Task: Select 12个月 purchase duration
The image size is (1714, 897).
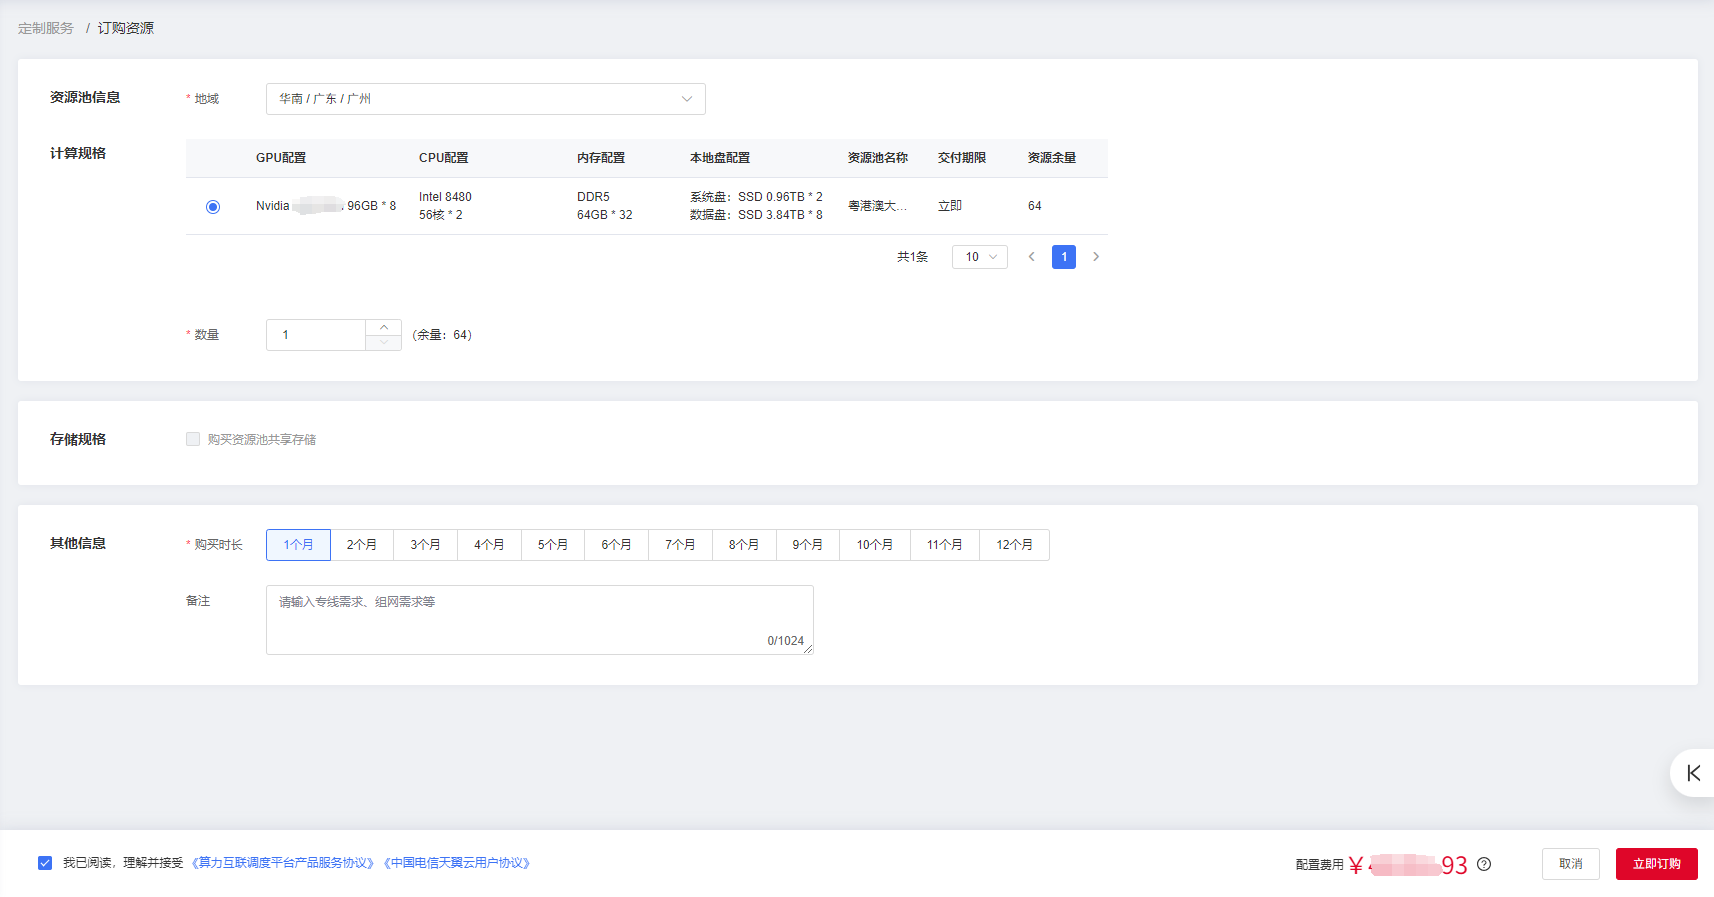Action: (x=1014, y=545)
